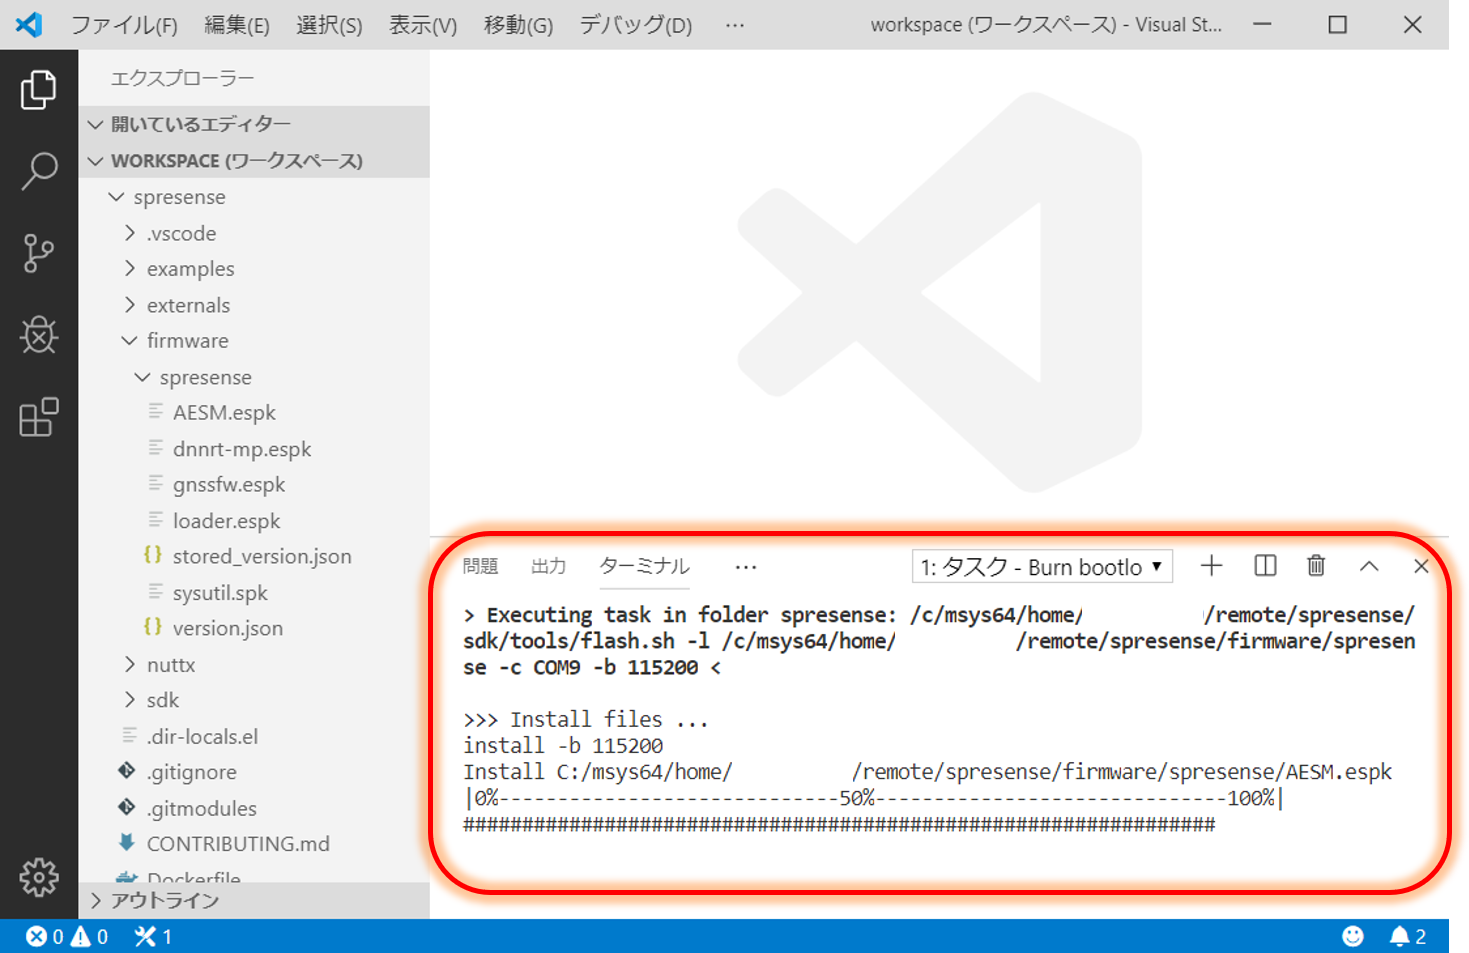Split the terminal using the split icon

click(x=1263, y=566)
